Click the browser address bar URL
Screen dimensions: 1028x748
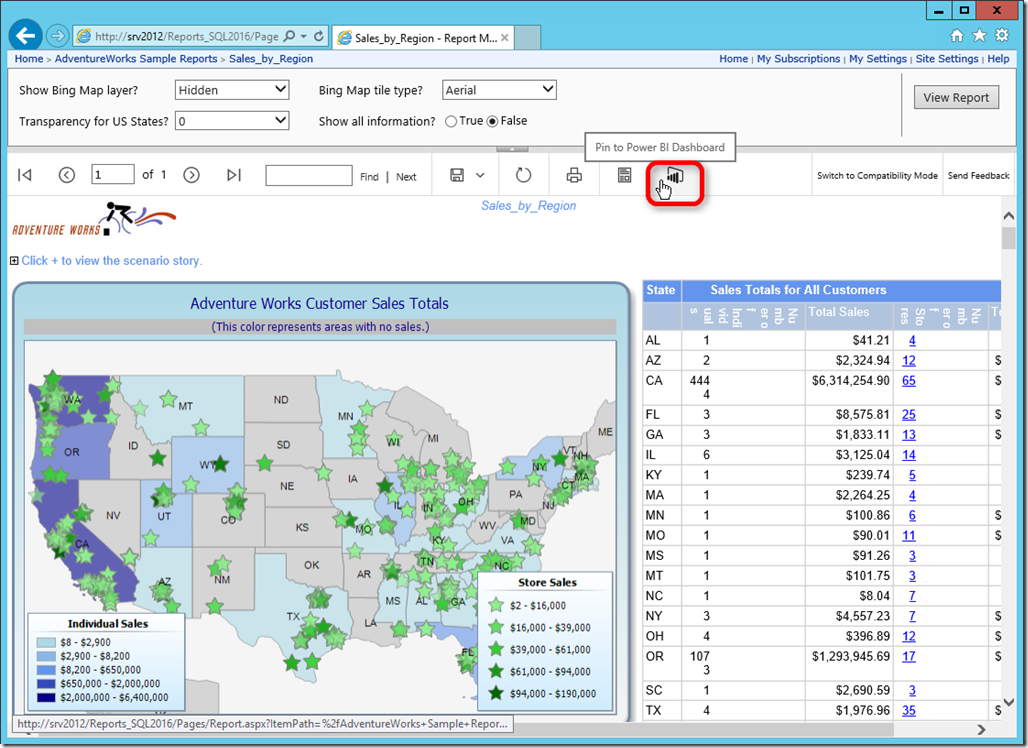point(186,37)
